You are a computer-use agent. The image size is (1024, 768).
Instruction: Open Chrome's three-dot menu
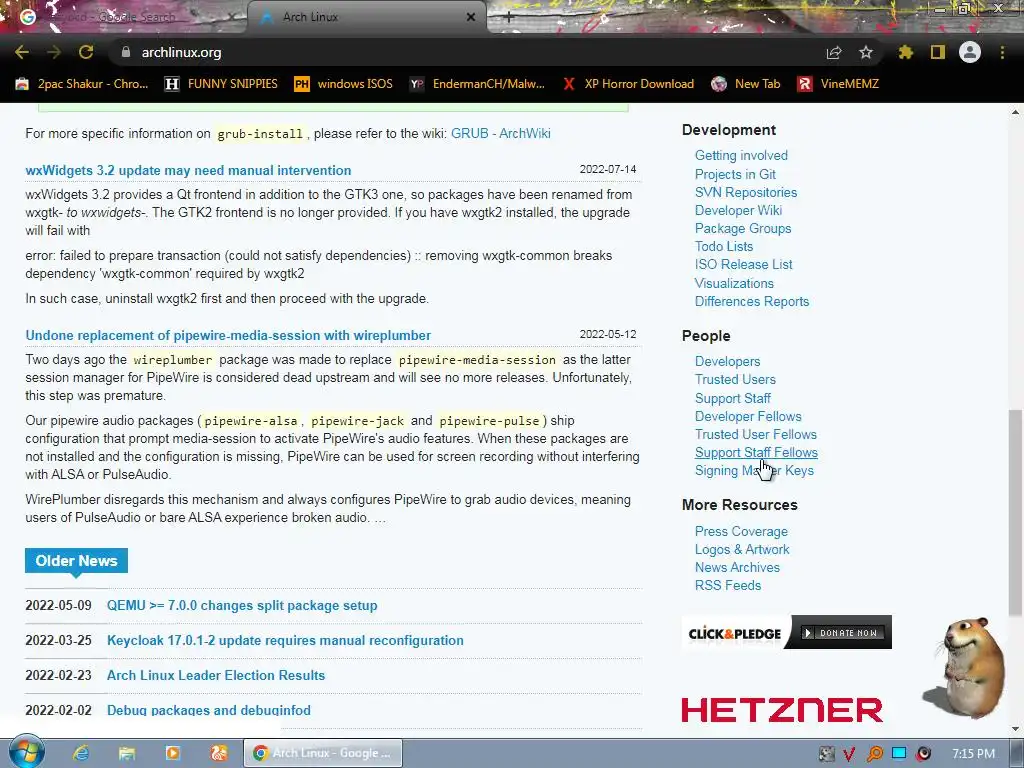point(1002,52)
